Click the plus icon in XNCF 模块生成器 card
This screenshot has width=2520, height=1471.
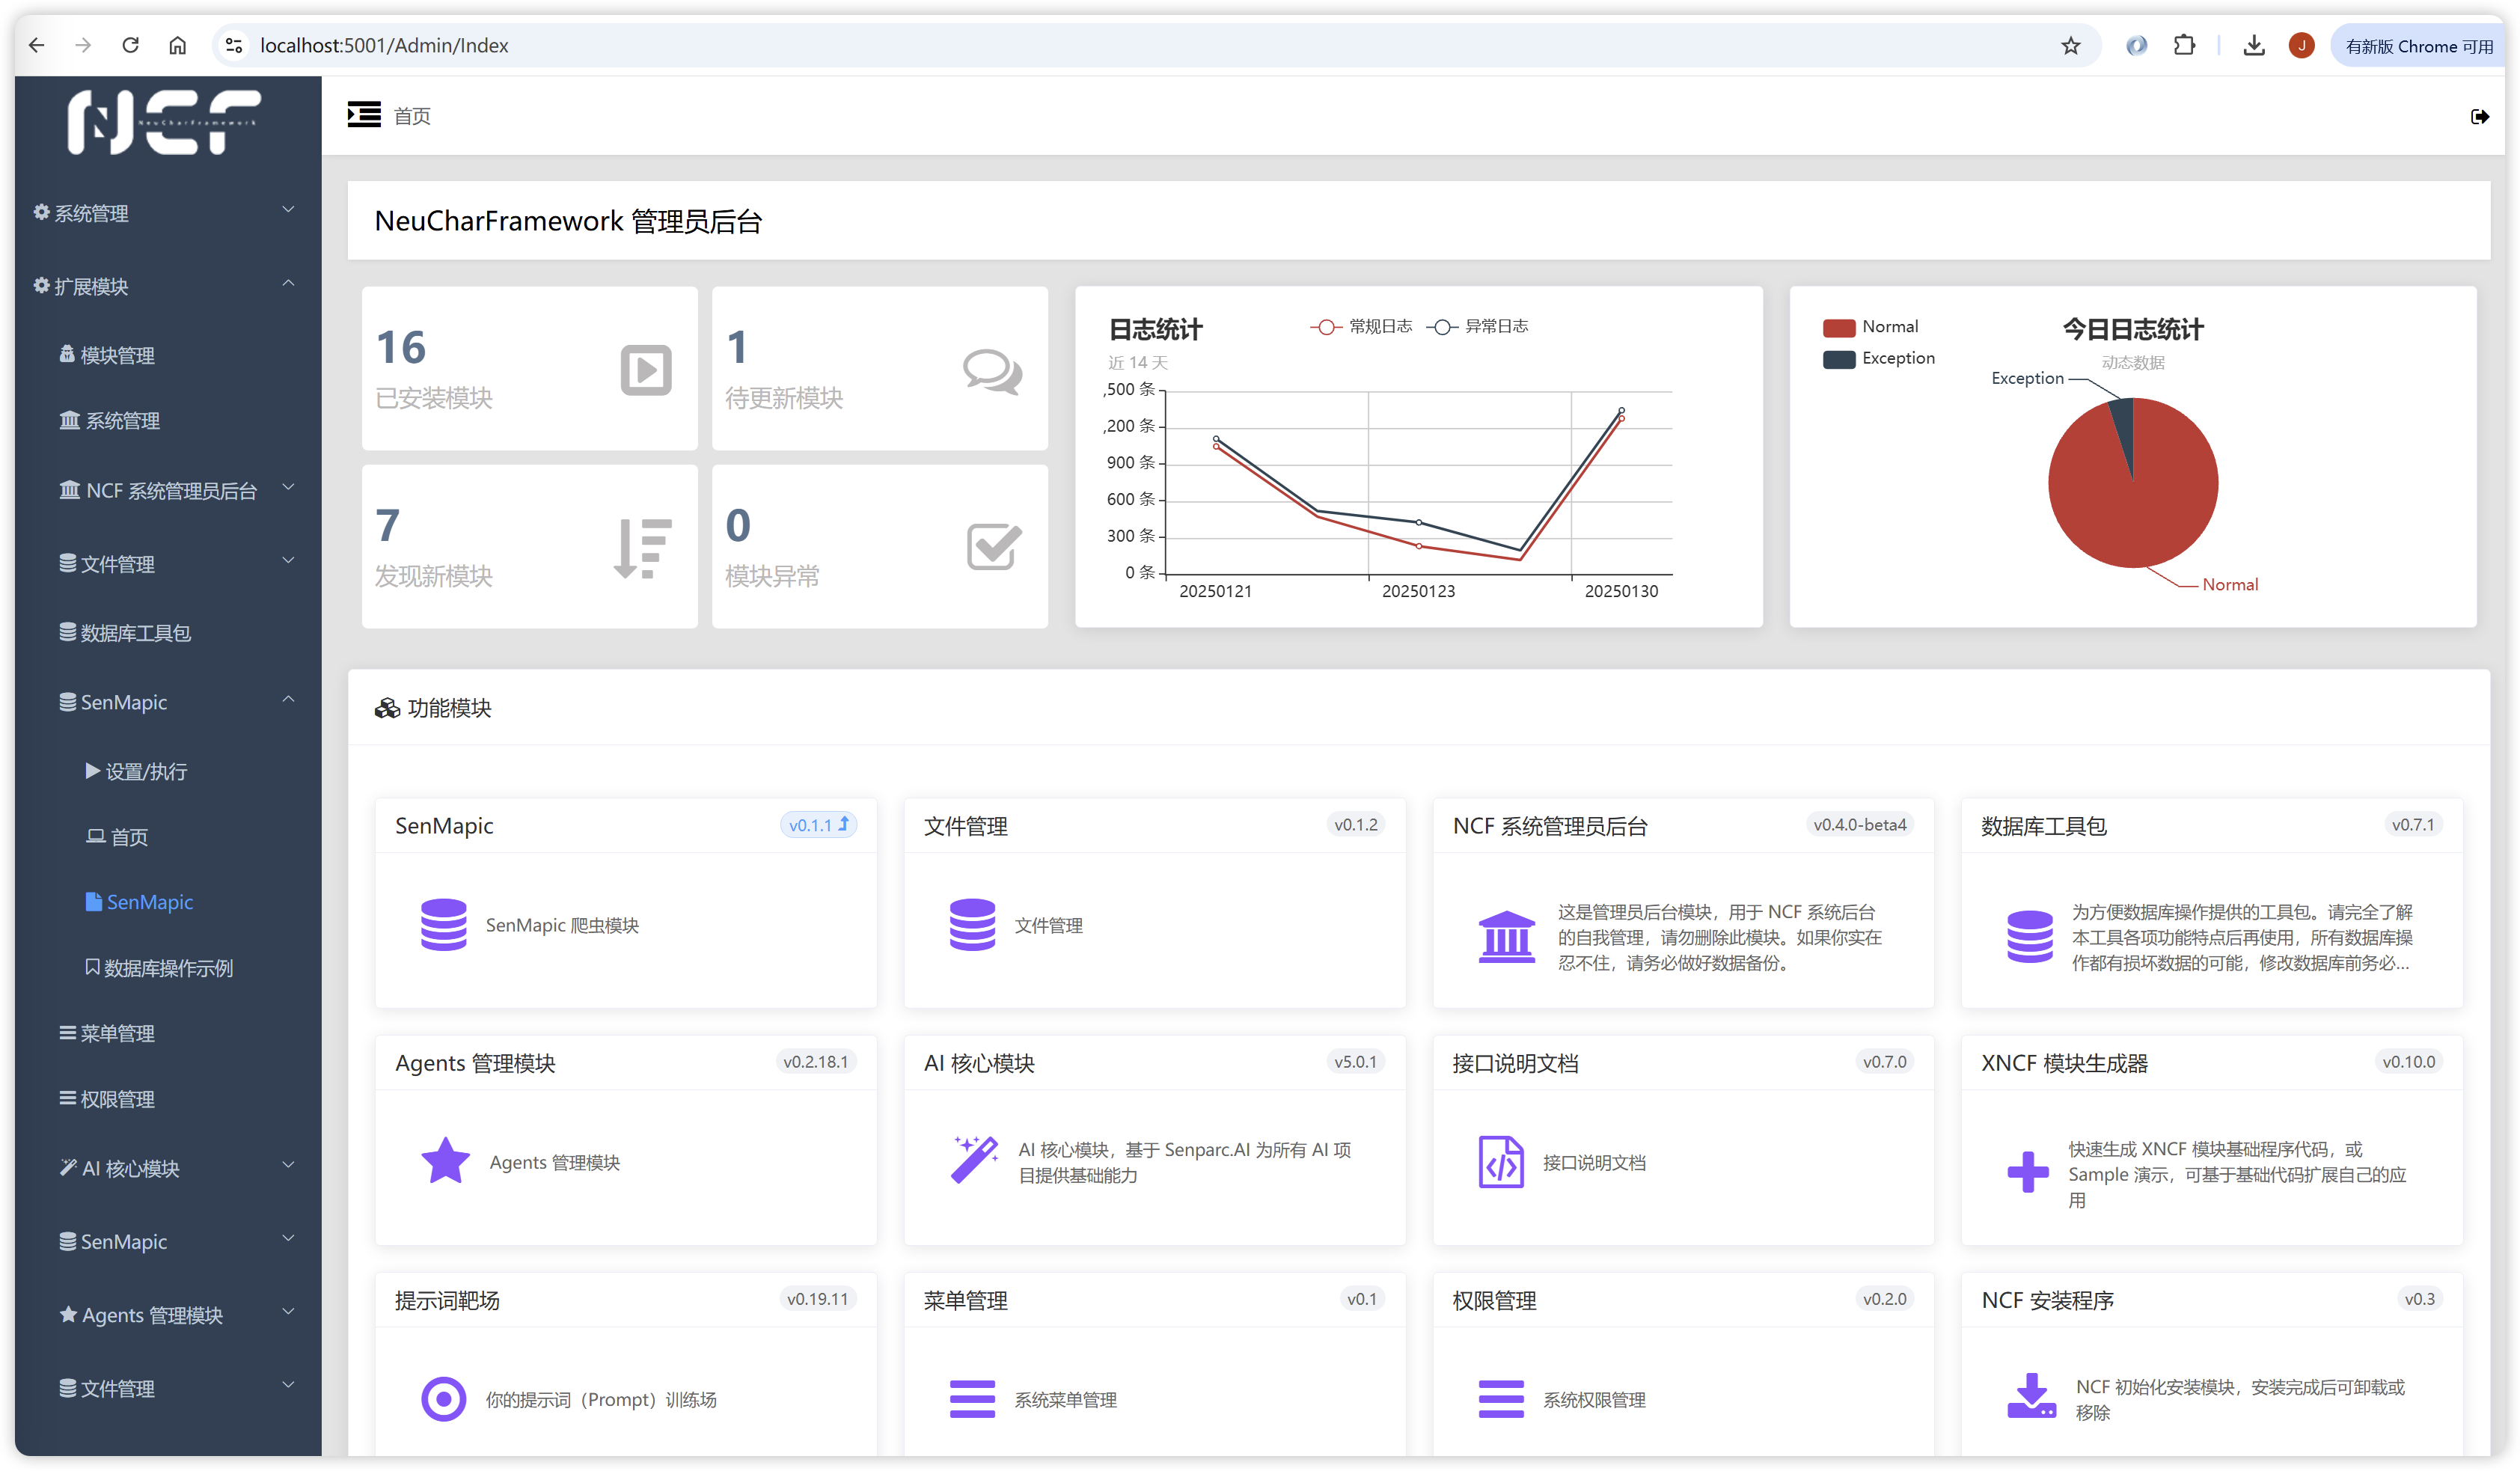2028,1172
